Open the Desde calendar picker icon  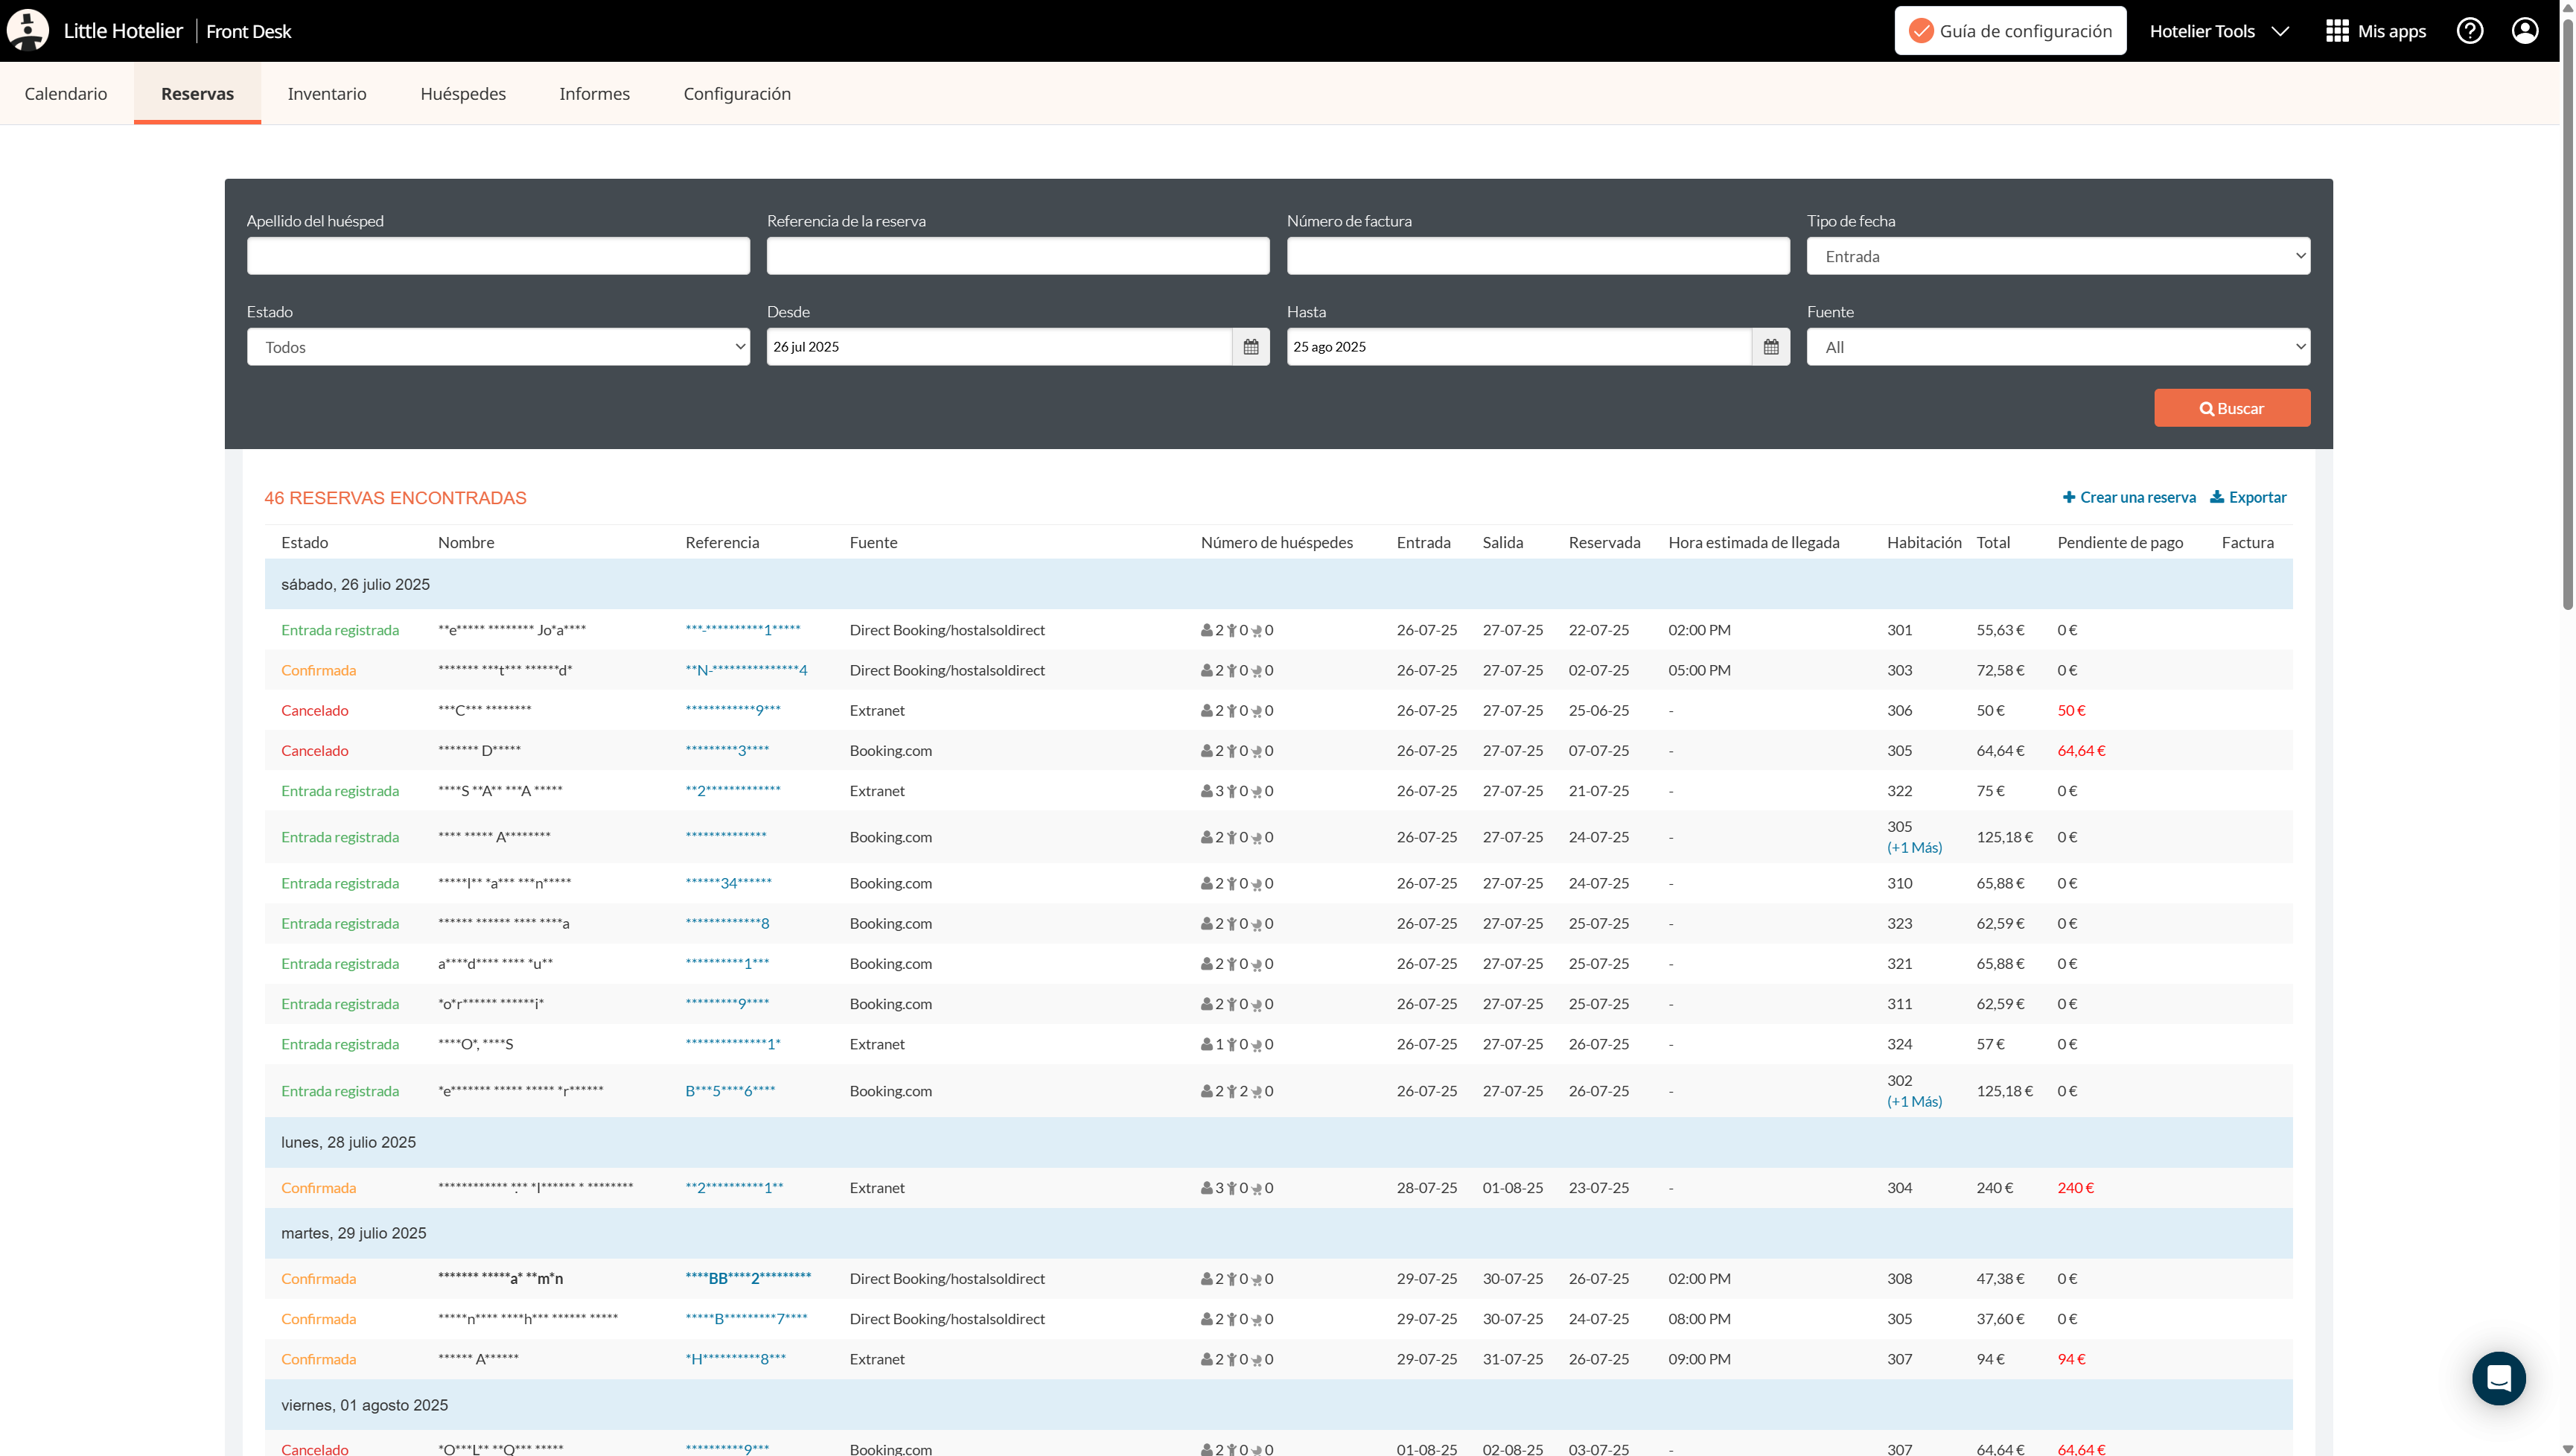pyautogui.click(x=1250, y=347)
